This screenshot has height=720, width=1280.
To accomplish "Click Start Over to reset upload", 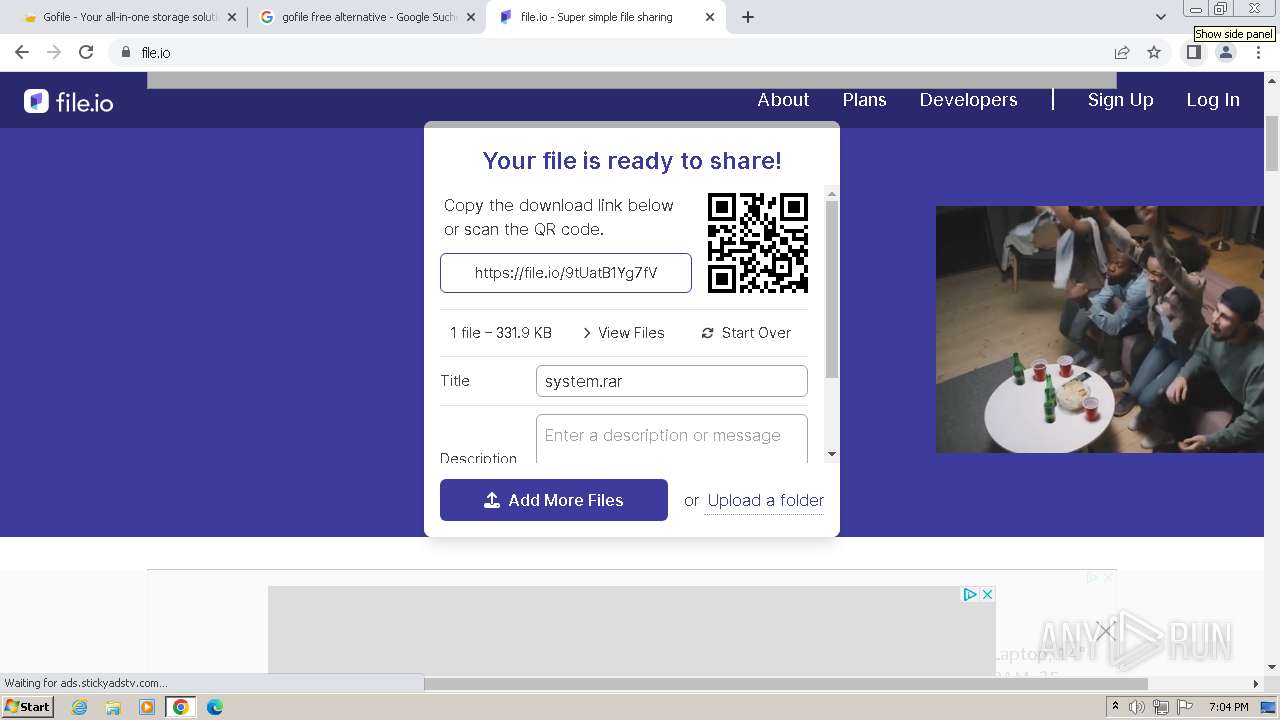I will pos(746,333).
